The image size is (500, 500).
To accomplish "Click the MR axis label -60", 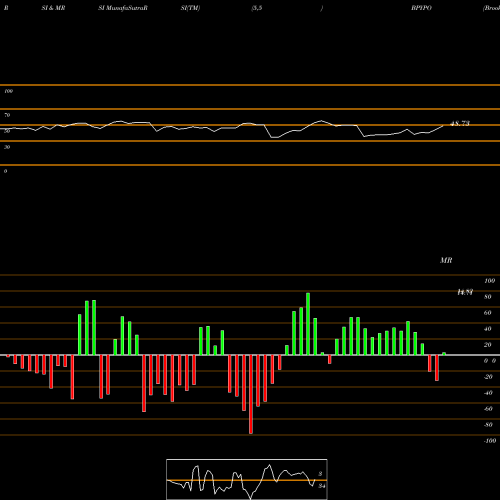I will tap(488, 409).
